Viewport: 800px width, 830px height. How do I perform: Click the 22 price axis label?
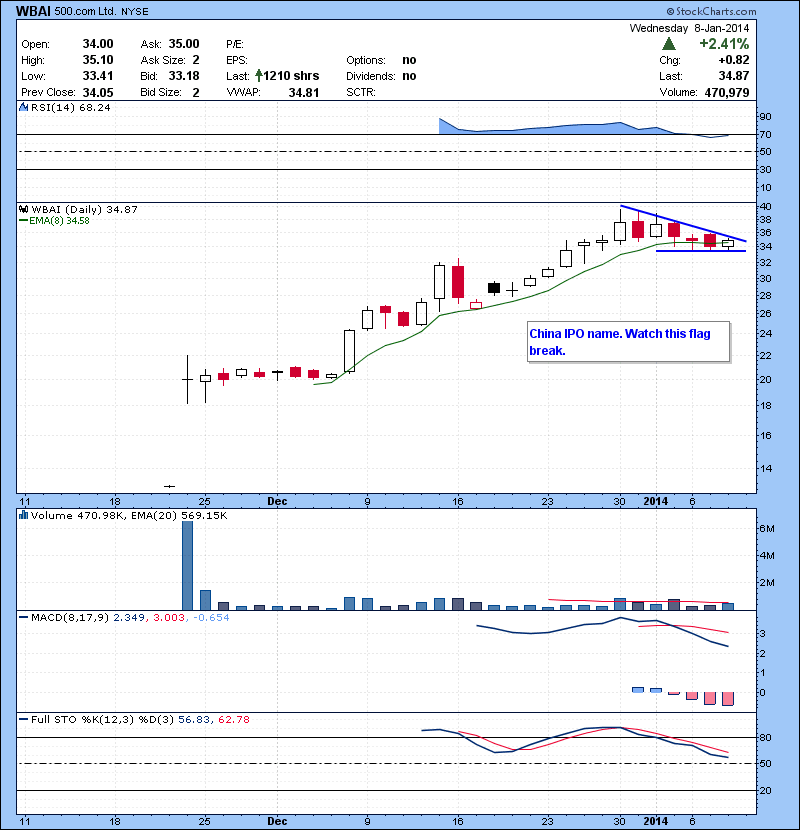(x=765, y=356)
